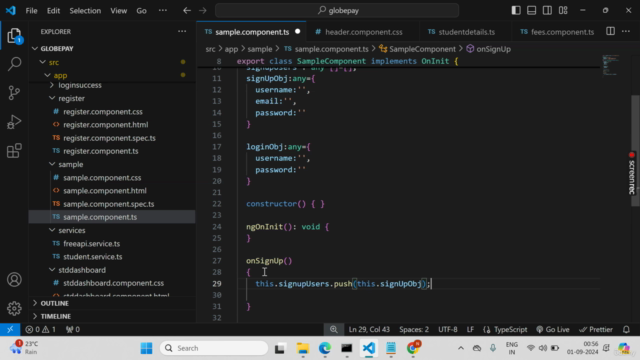Open the Edit menu
Image resolution: width=640 pixels, height=360 pixels.
pyautogui.click(x=53, y=11)
